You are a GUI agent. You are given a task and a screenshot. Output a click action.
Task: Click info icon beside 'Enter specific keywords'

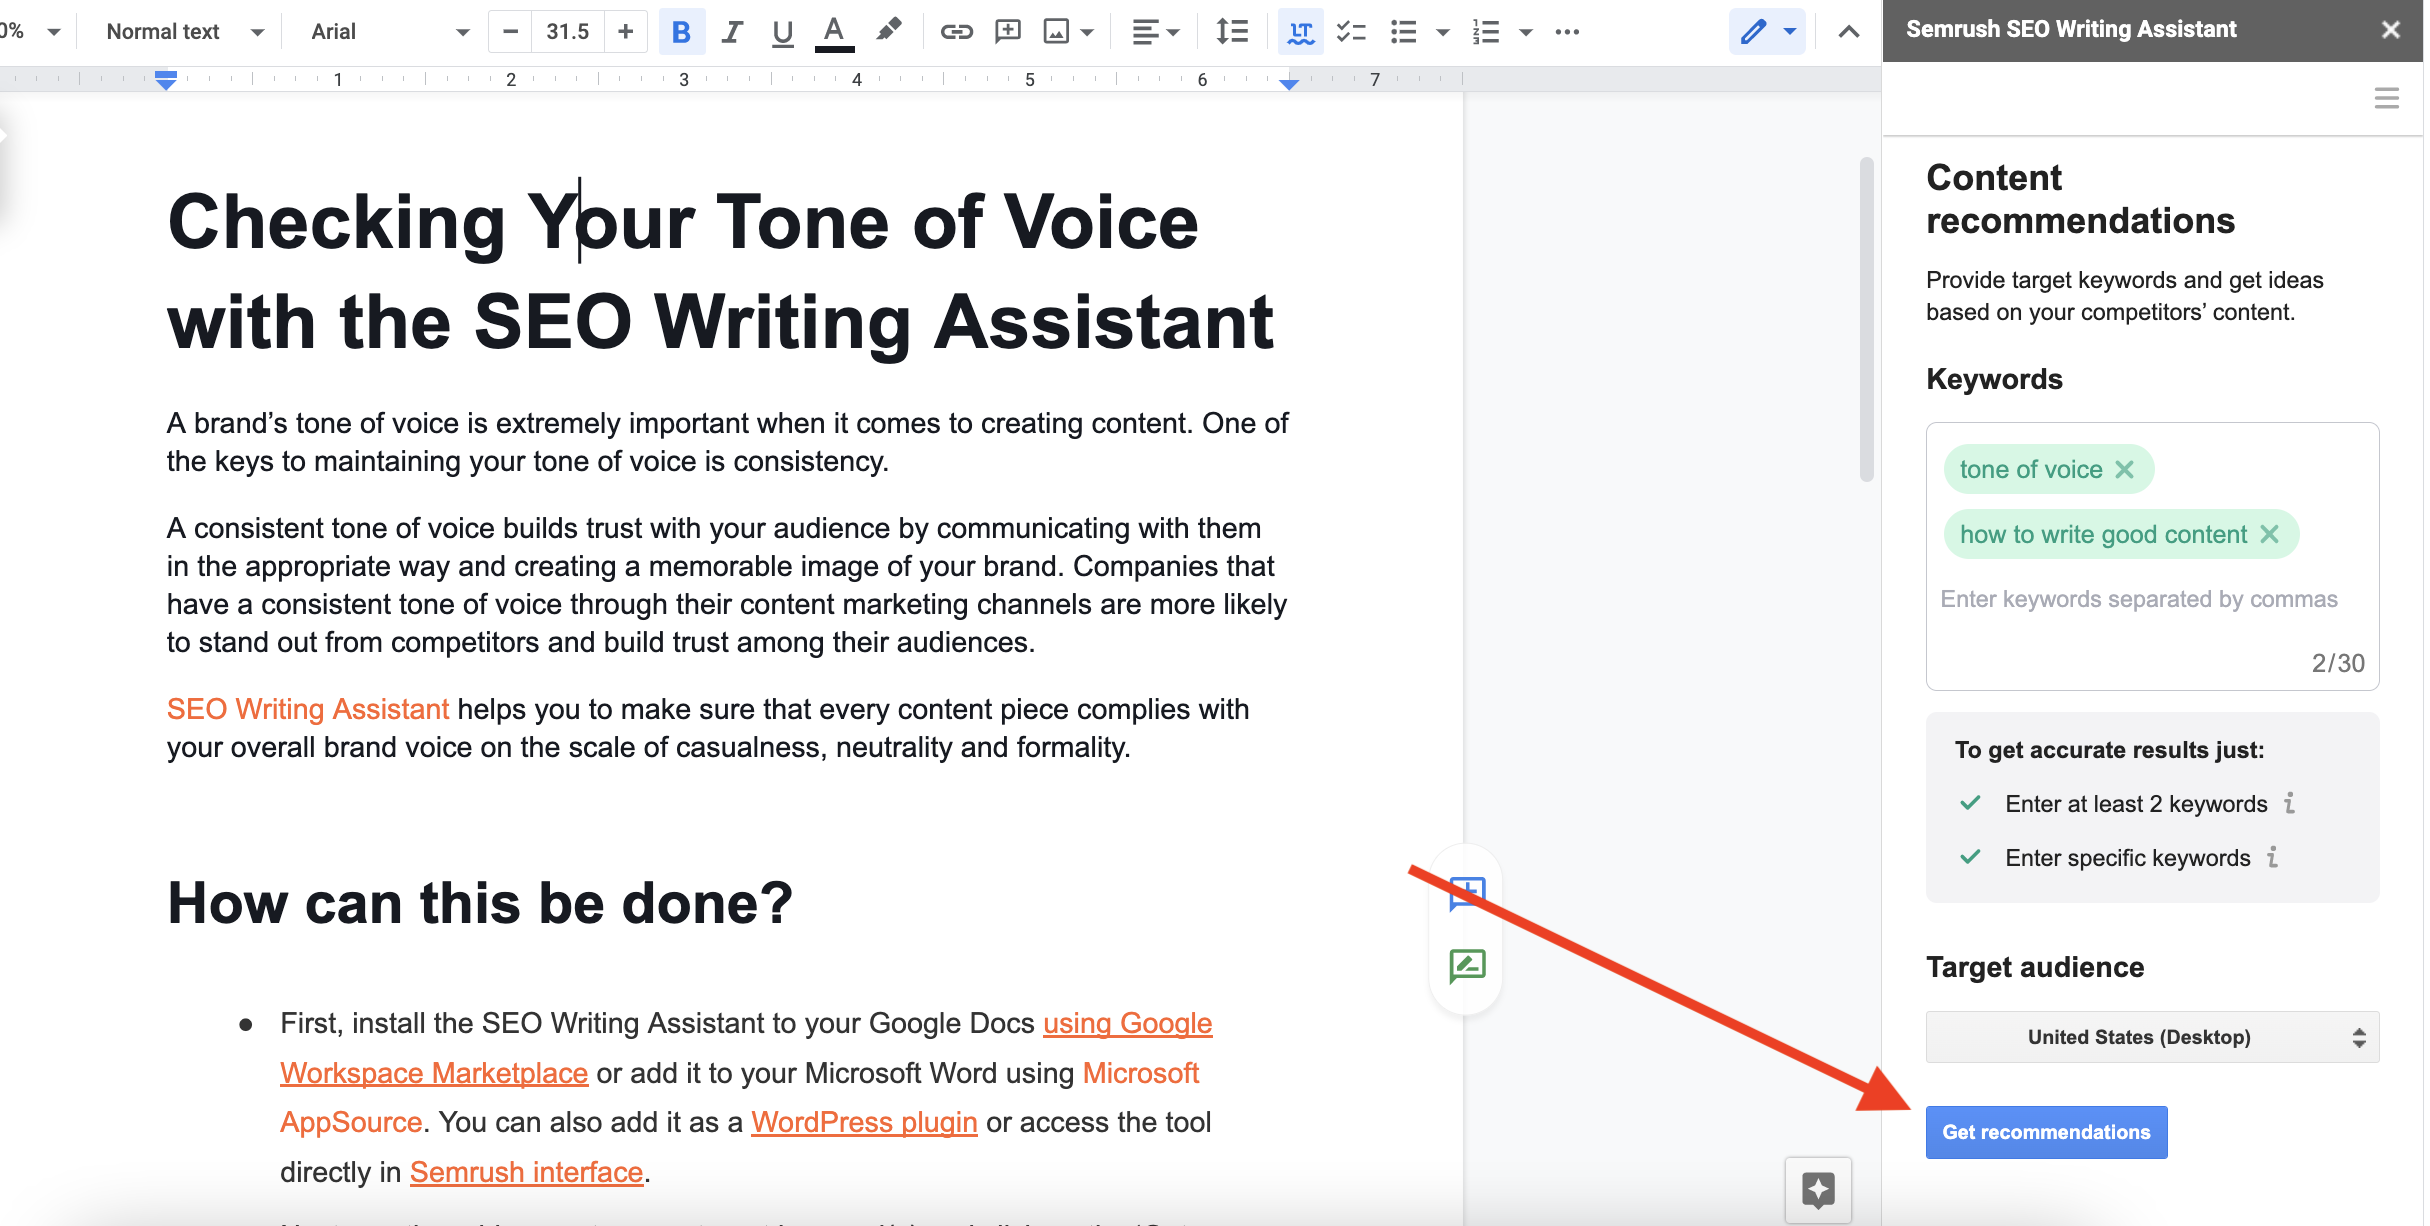[2273, 857]
